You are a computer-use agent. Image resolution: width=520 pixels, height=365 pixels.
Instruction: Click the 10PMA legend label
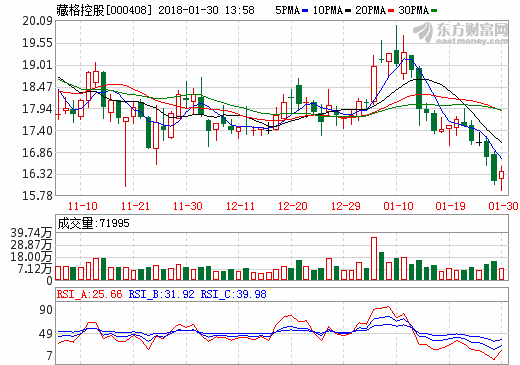tap(328, 11)
